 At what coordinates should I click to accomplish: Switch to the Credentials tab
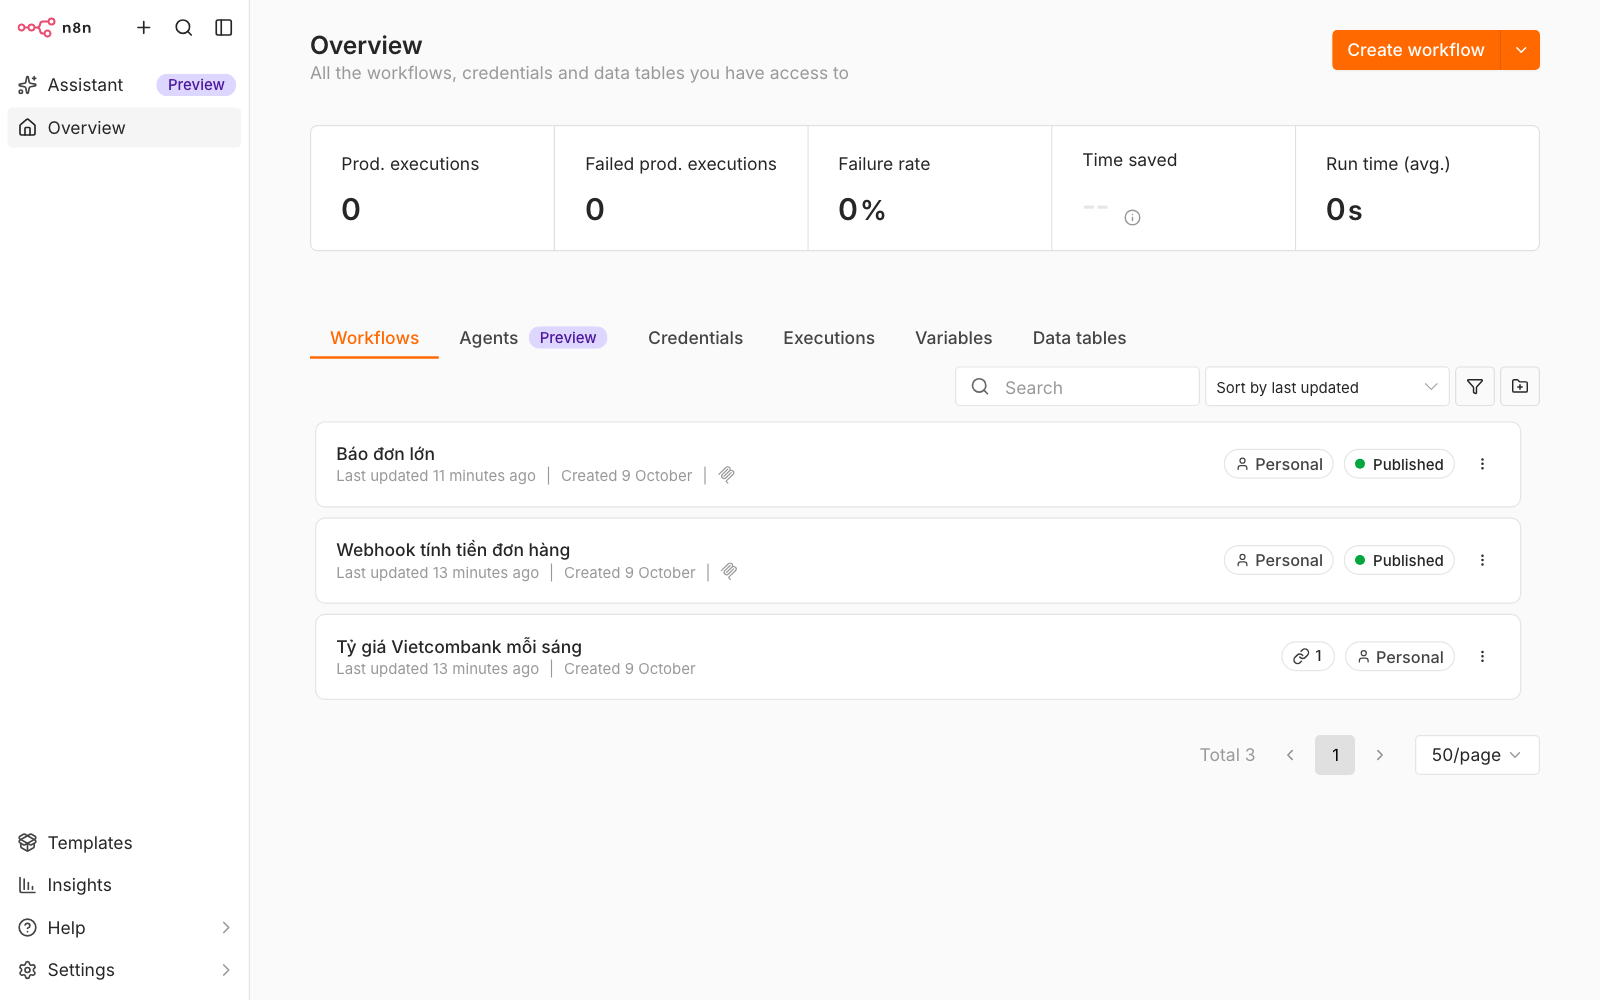tap(695, 338)
